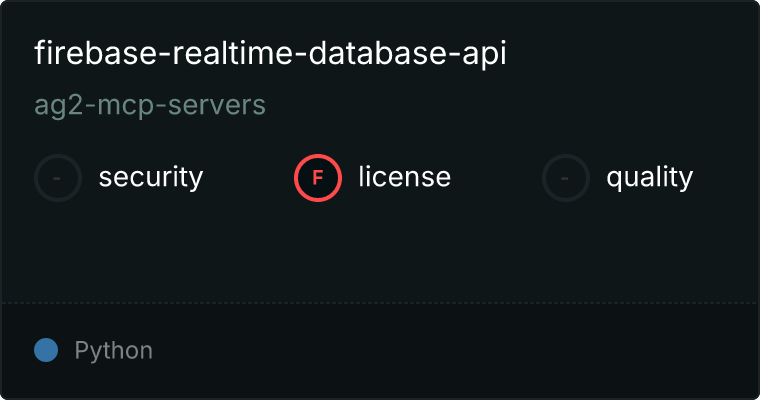Click the security score dash badge
The width and height of the screenshot is (760, 400).
pos(58,178)
